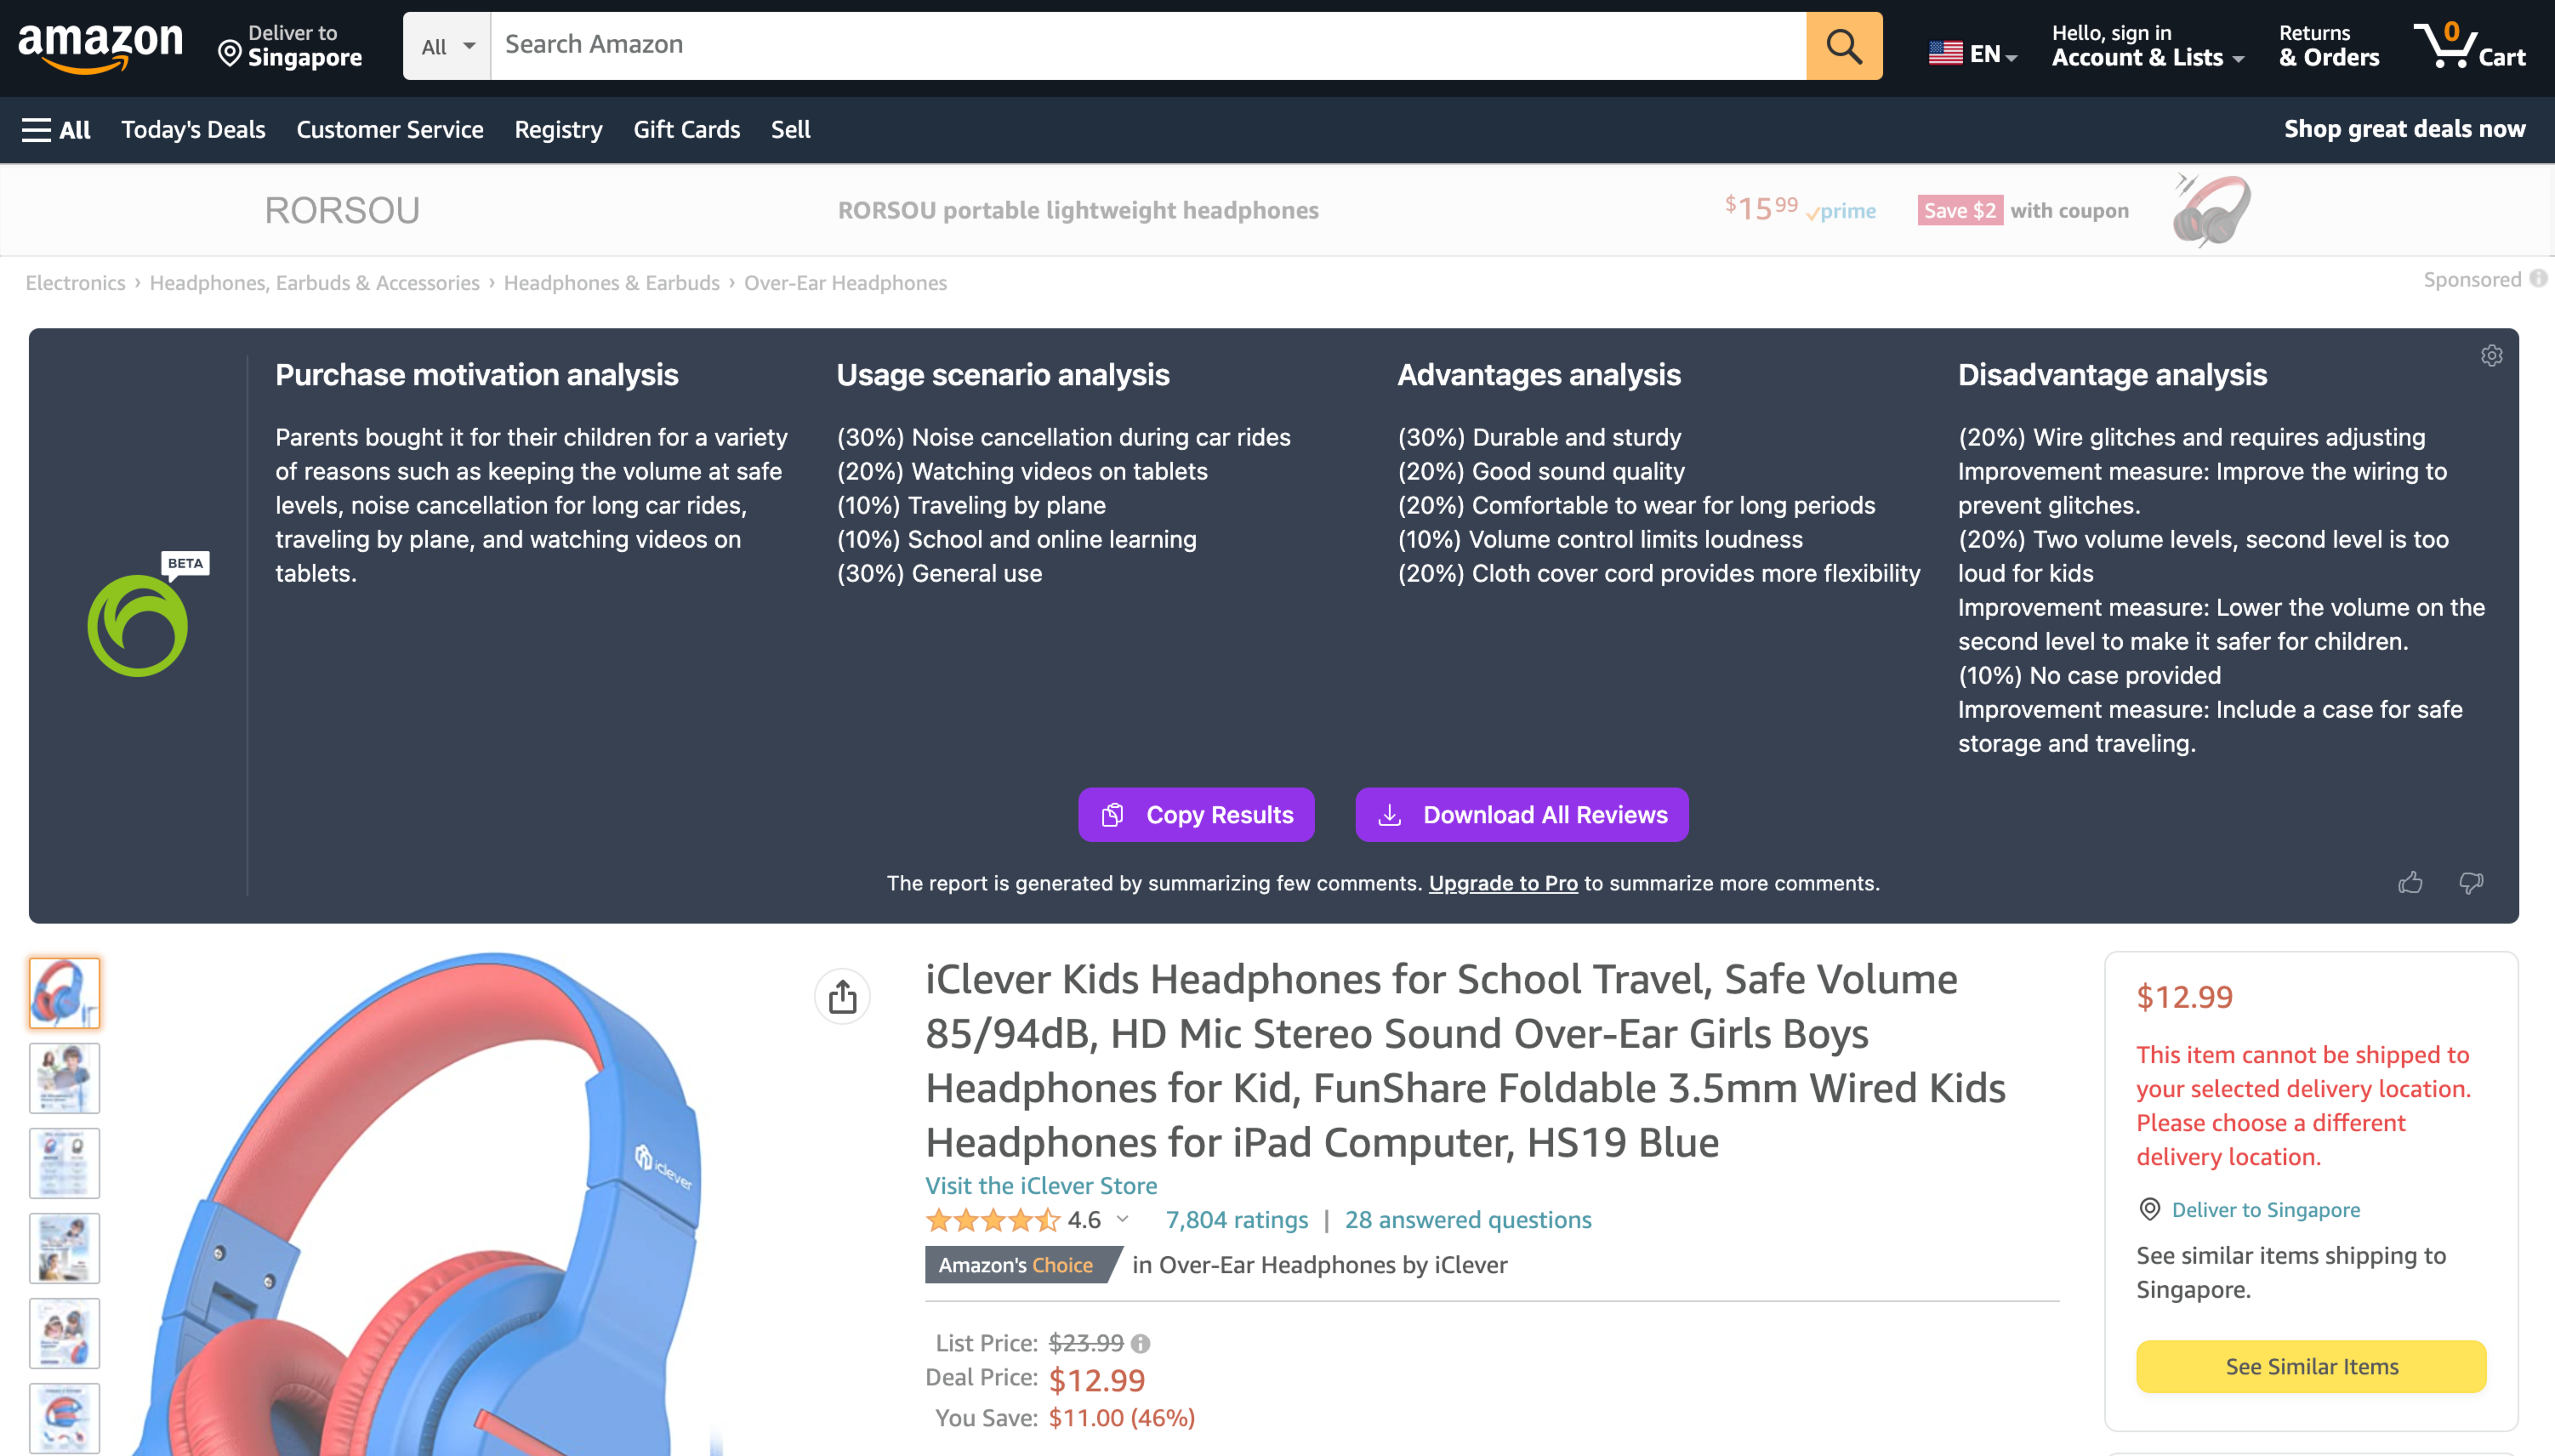This screenshot has width=2555, height=1456.
Task: Click the RORSOU headphone ad image
Action: coord(2211,210)
